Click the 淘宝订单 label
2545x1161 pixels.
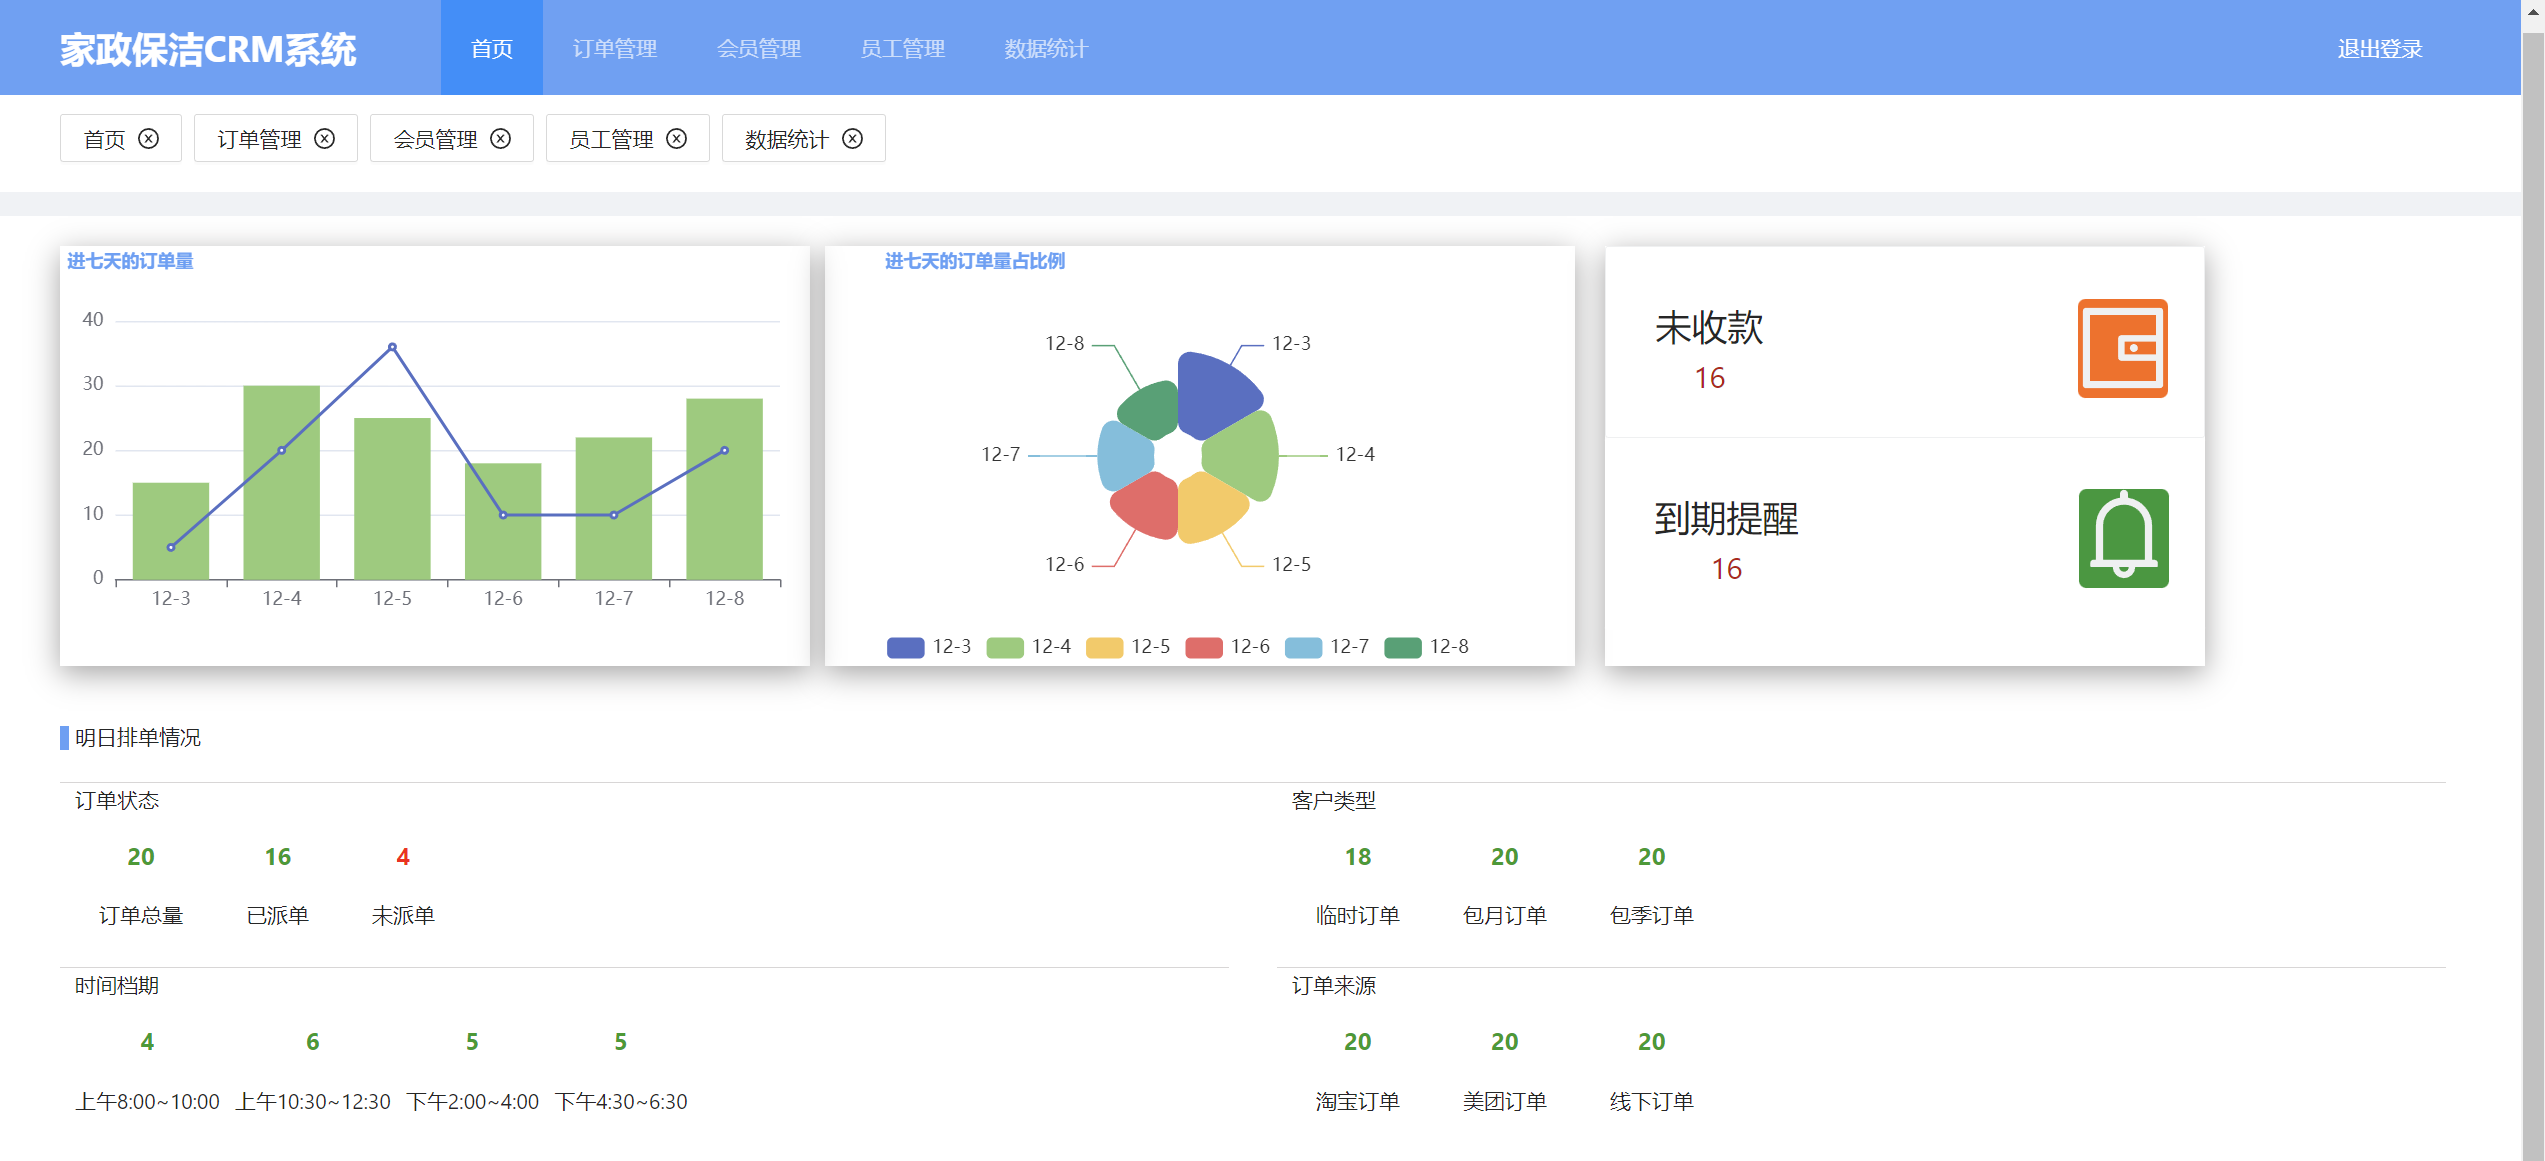coord(1358,1102)
